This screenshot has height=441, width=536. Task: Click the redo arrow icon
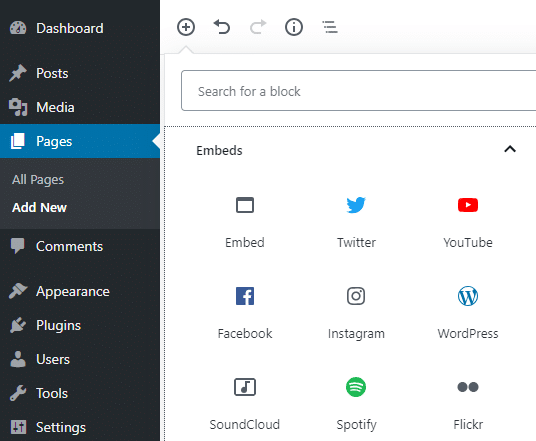(x=258, y=27)
